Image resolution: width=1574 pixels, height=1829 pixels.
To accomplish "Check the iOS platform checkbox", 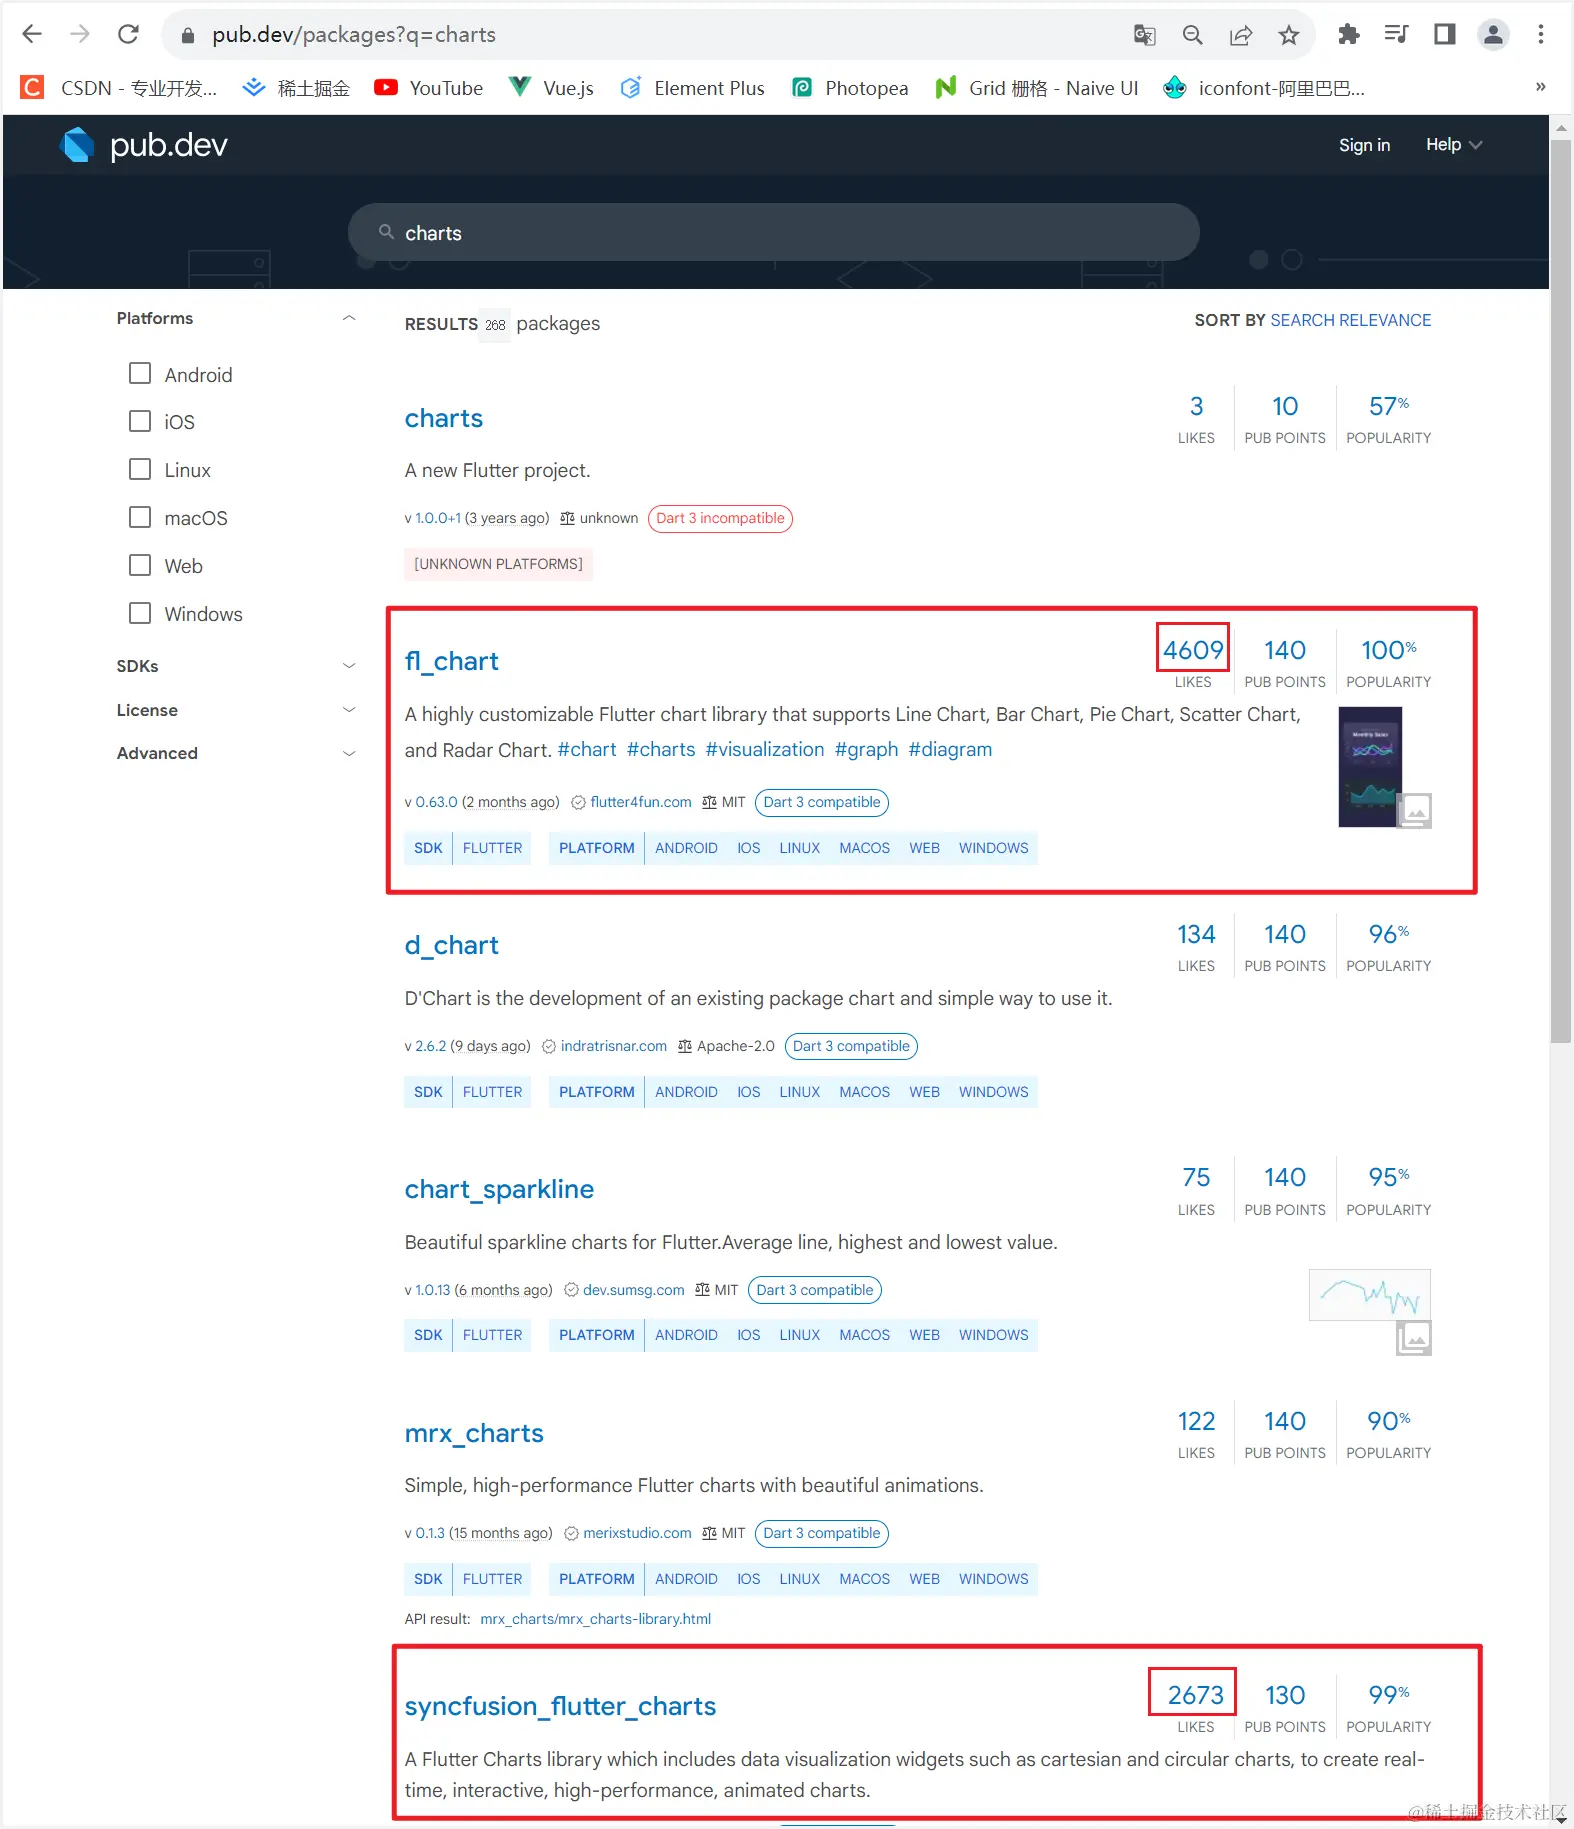I will click(140, 421).
